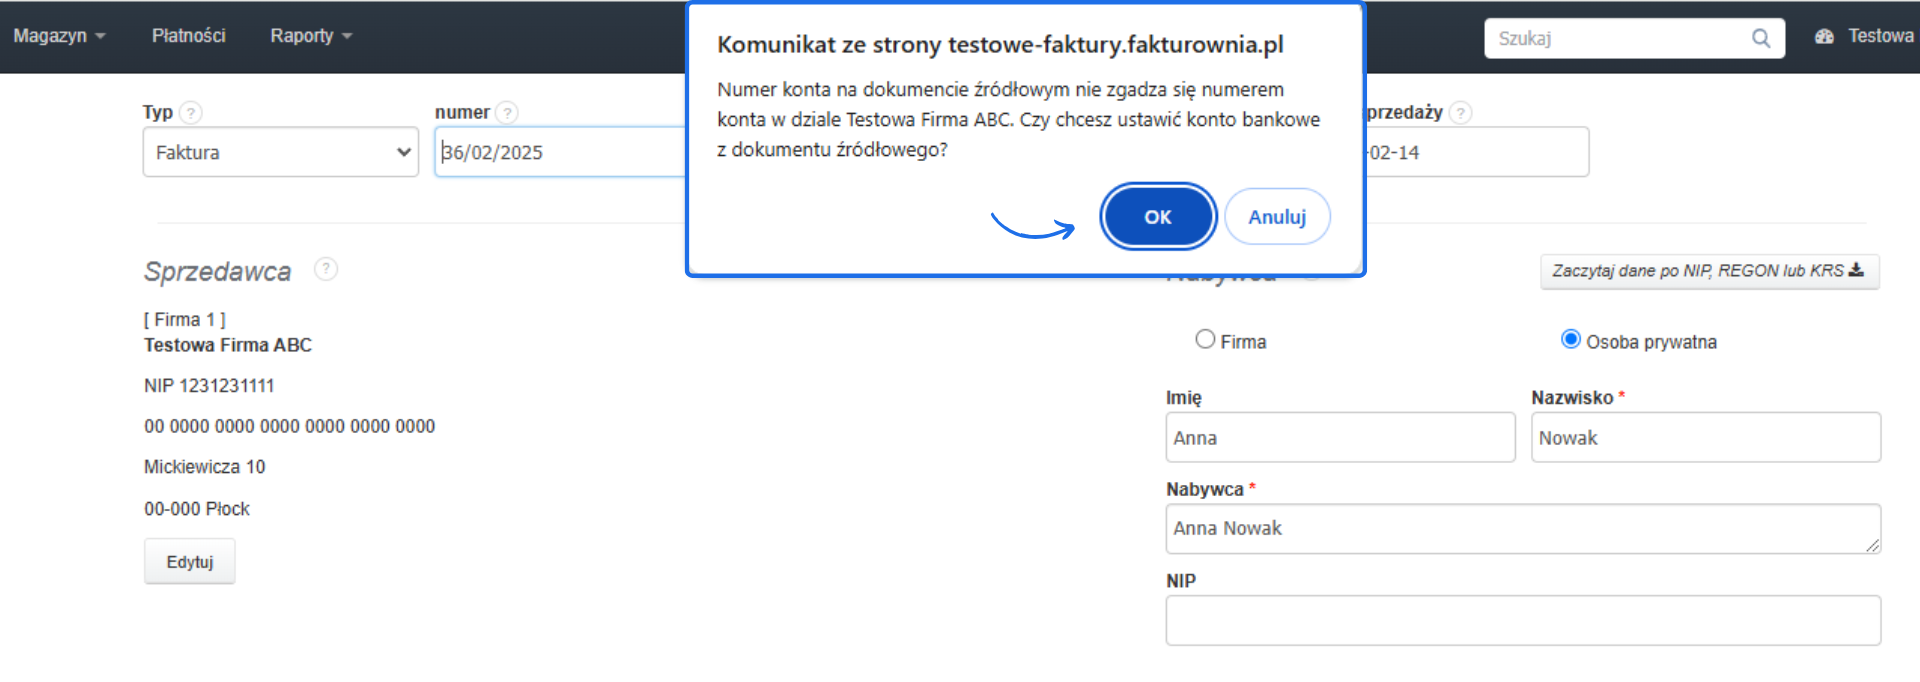
Task: Click inside the empty NIP input field
Action: (1522, 620)
